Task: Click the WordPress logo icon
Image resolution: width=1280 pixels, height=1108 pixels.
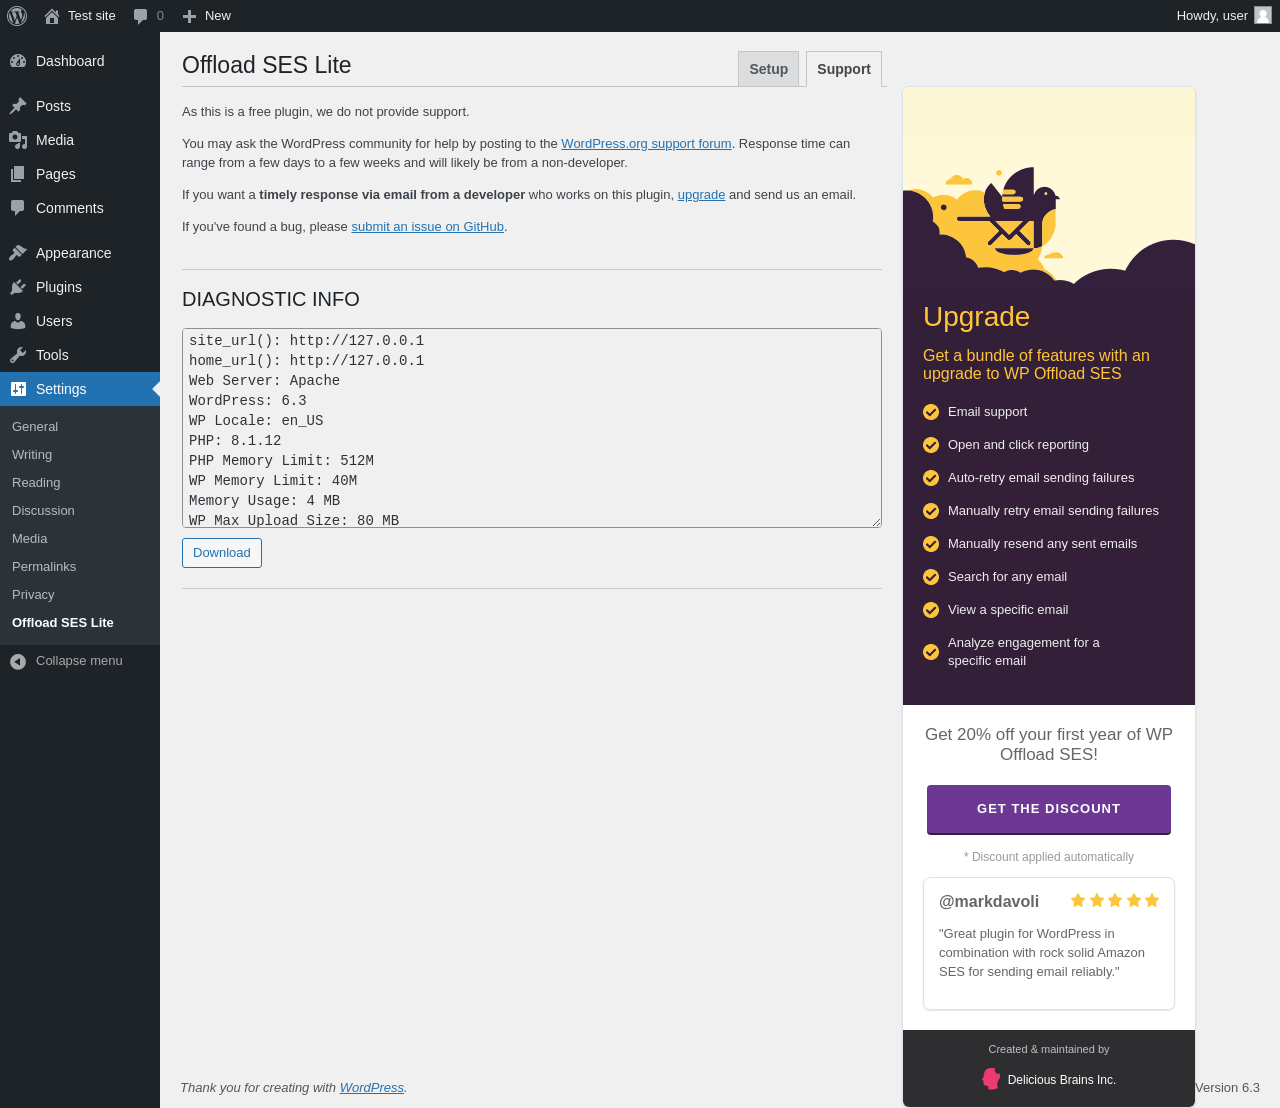Action: [17, 16]
